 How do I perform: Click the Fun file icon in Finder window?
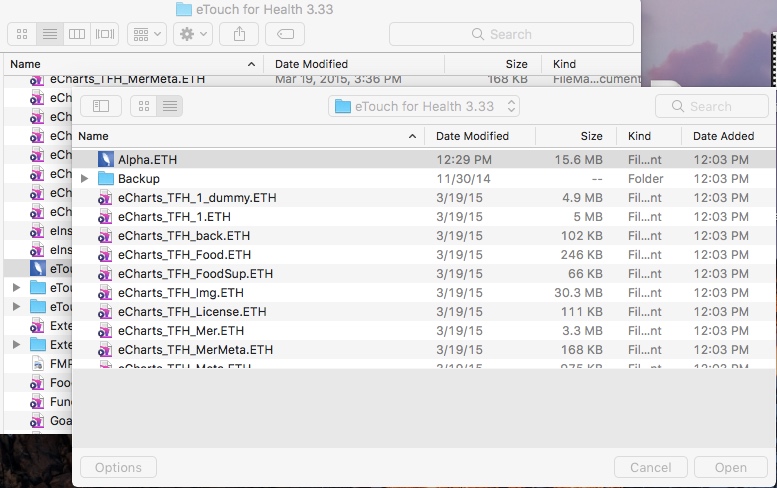coord(37,402)
